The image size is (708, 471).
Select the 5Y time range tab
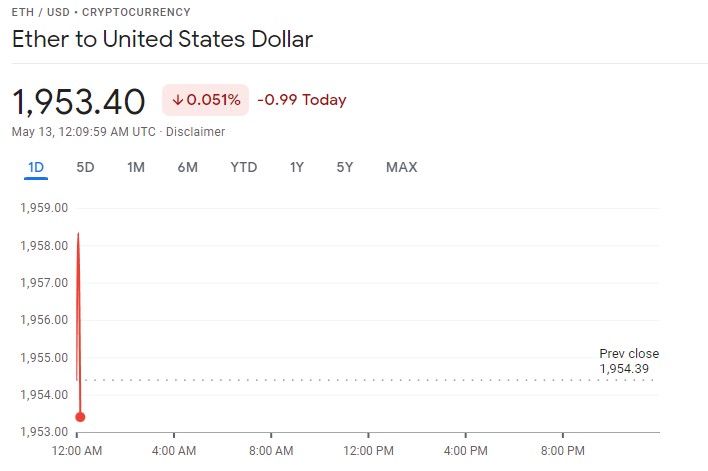click(345, 167)
